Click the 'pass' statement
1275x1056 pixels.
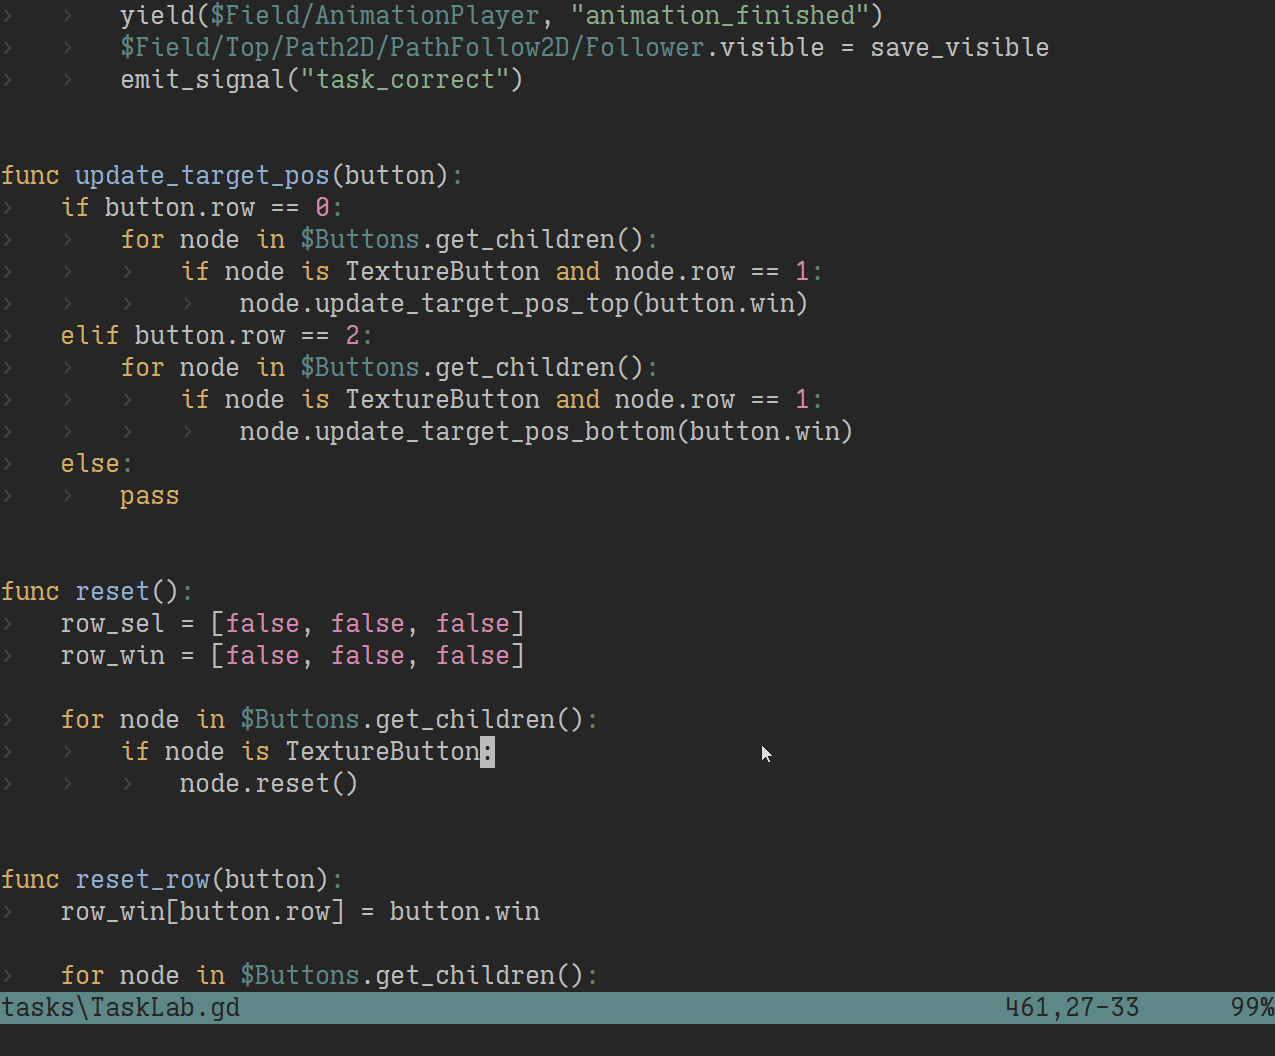(x=149, y=496)
